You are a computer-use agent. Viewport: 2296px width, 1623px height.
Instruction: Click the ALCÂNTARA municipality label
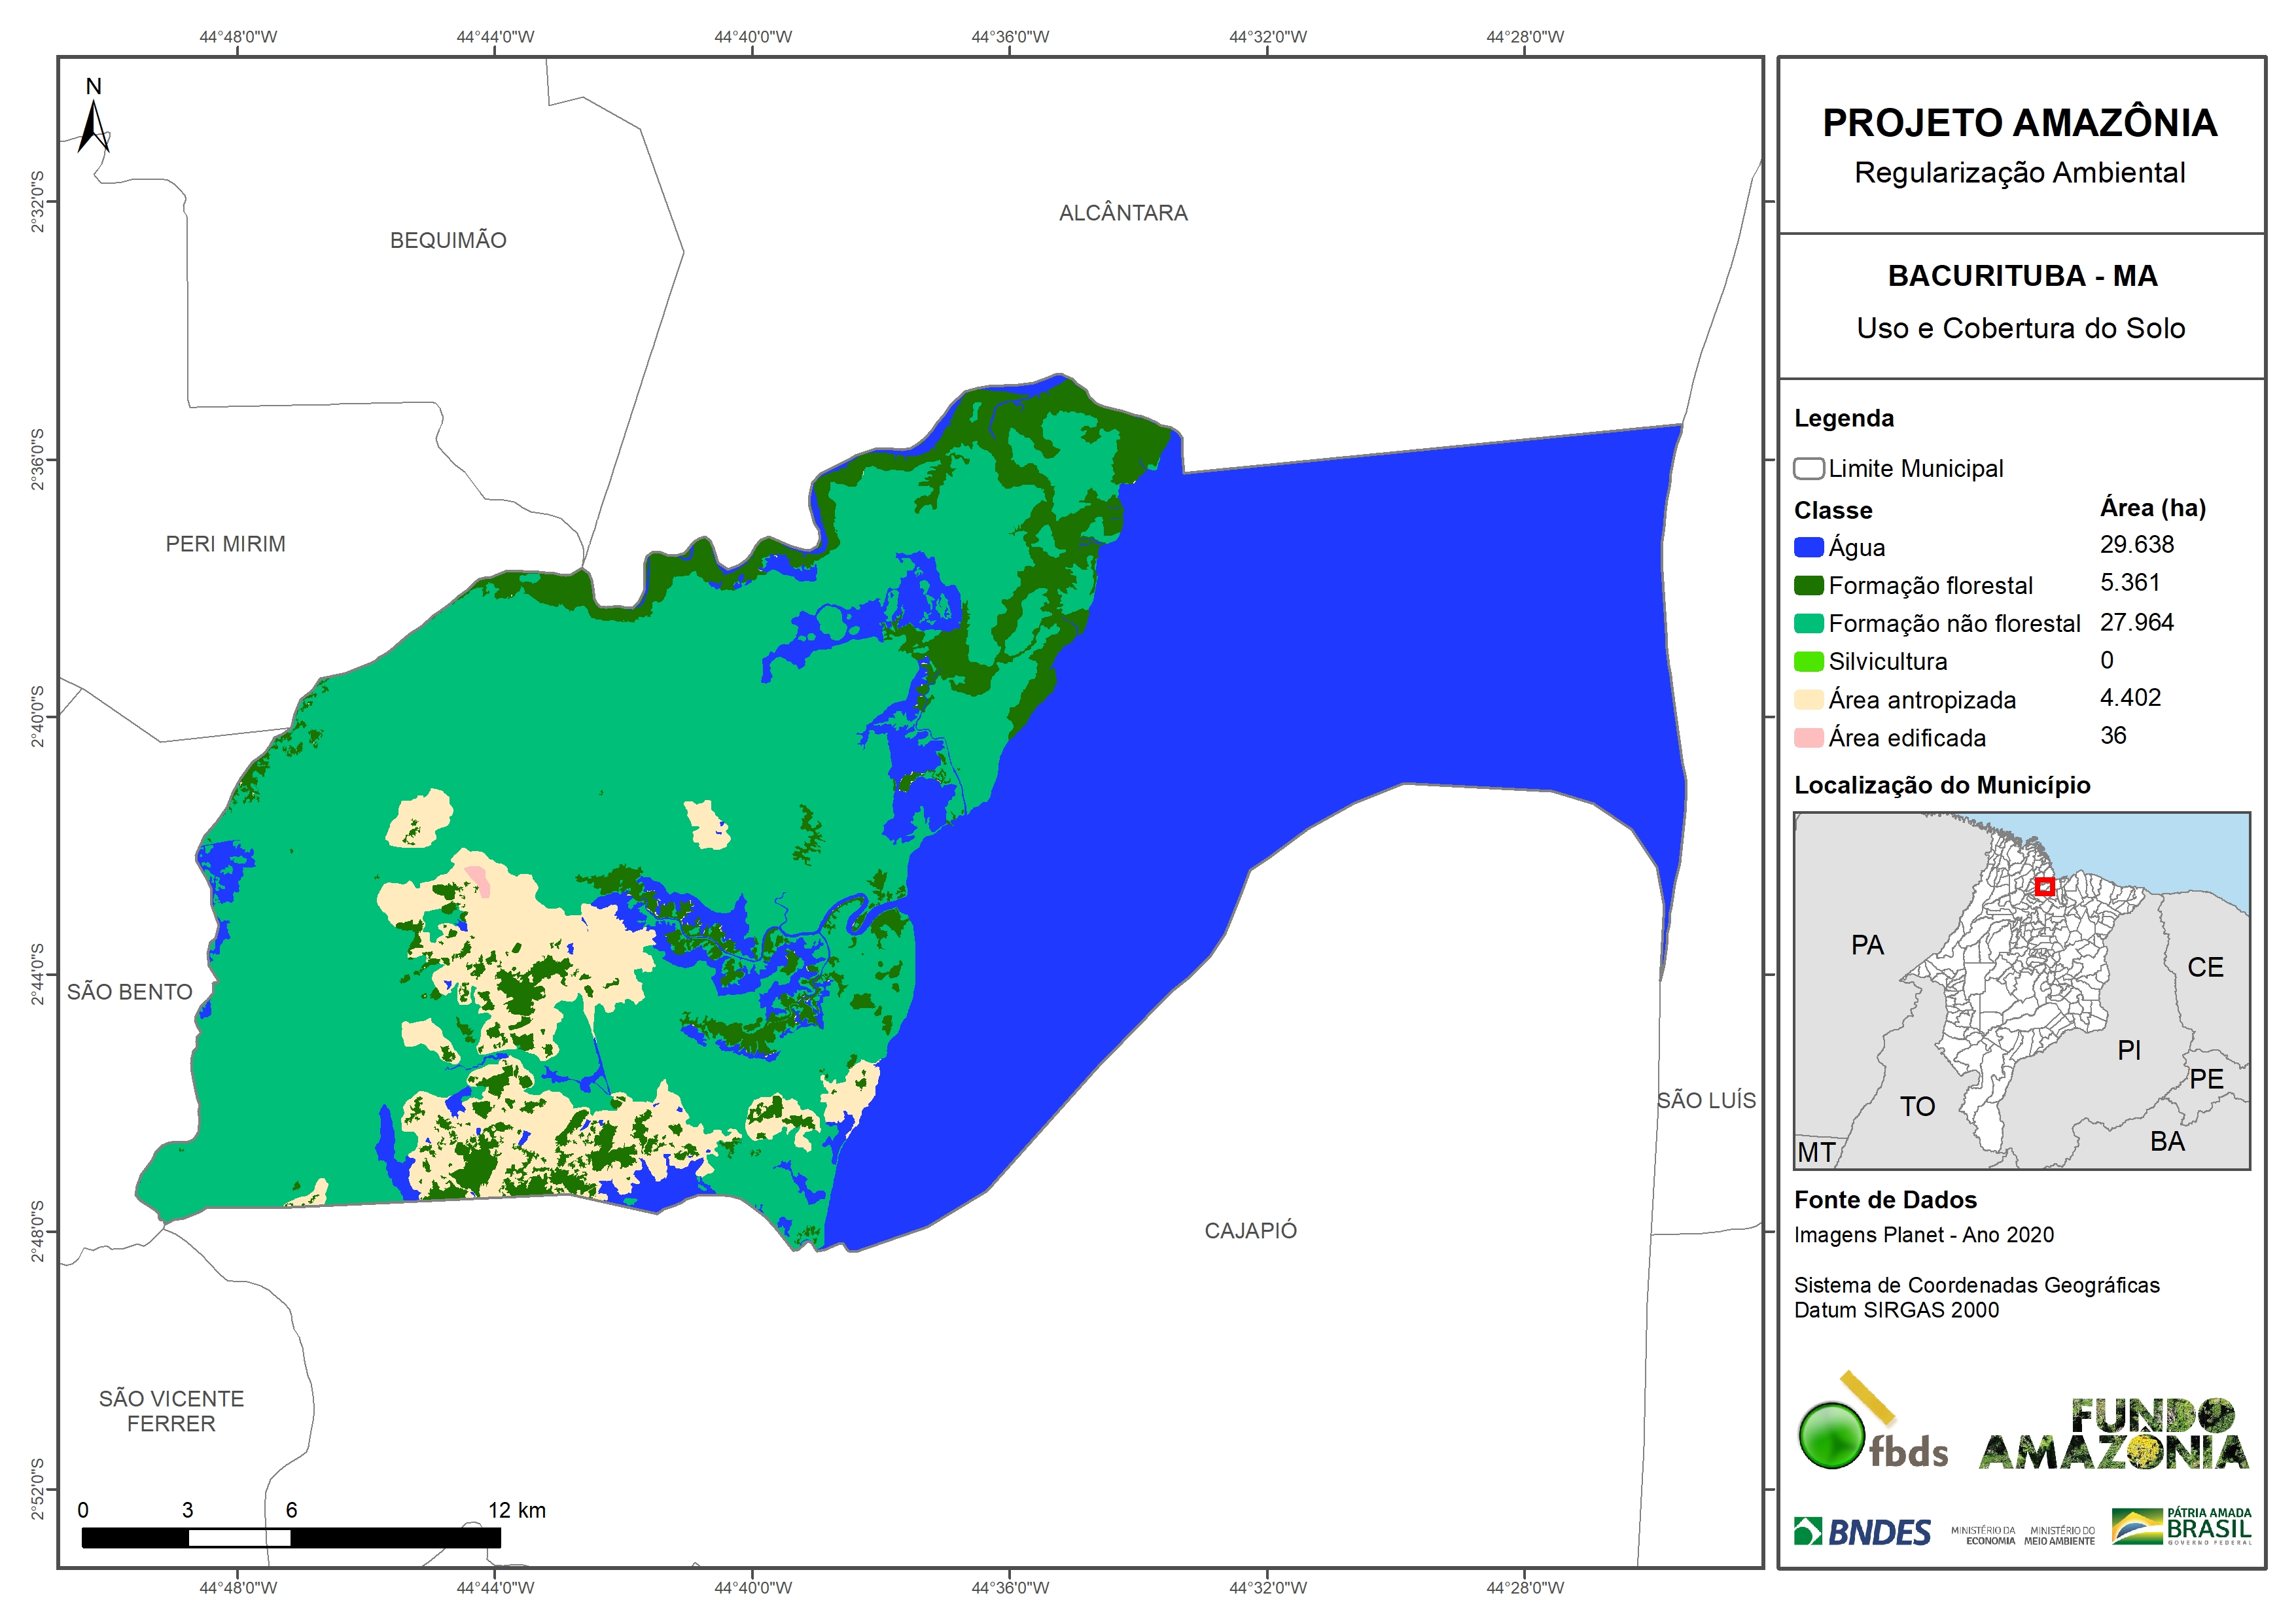coord(1123,213)
